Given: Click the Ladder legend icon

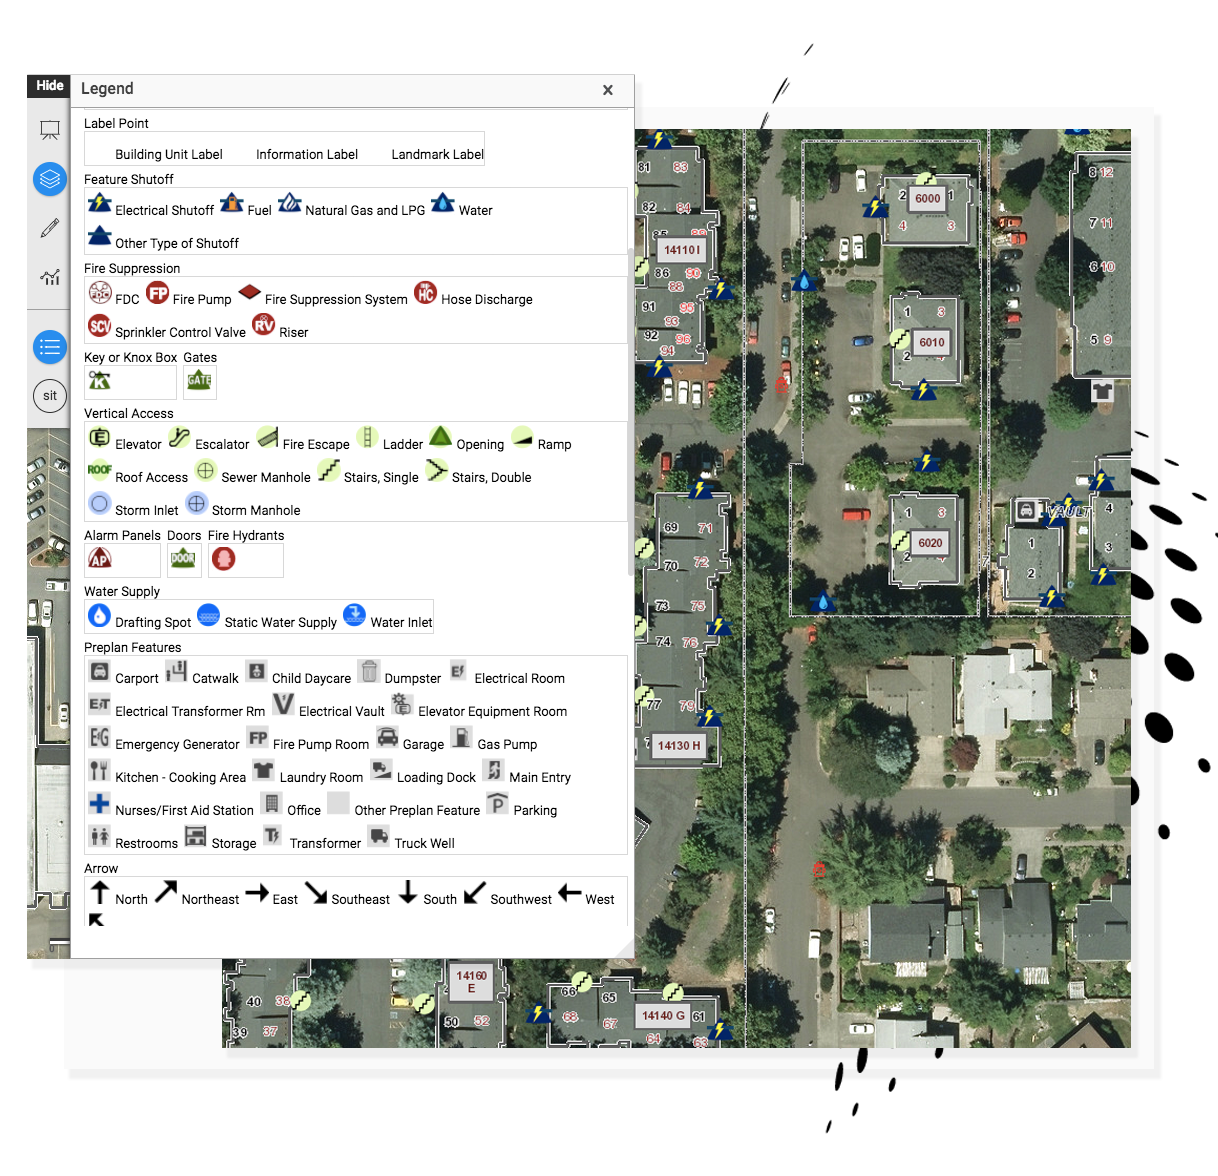Looking at the screenshot, I should click(x=367, y=437).
